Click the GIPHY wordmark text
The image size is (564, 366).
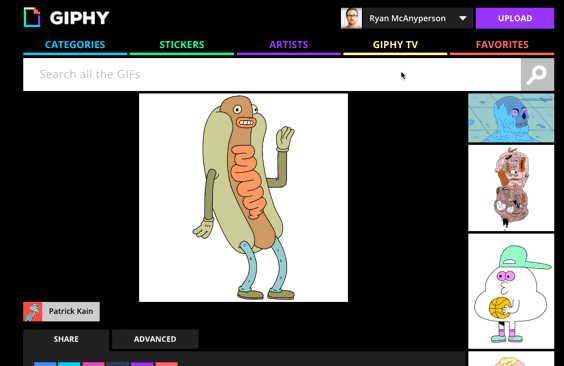(x=79, y=18)
